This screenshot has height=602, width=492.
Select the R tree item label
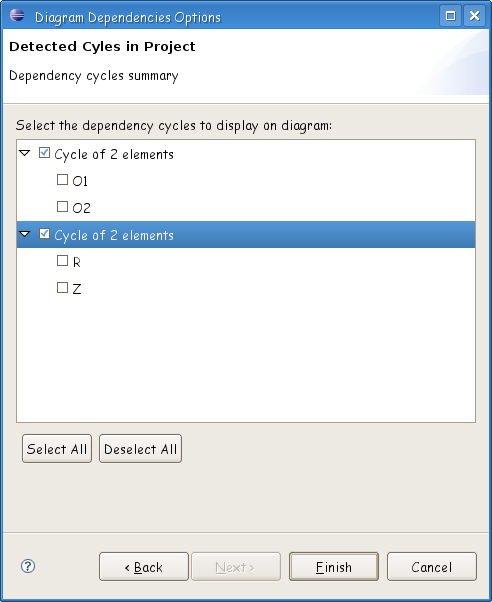(76, 262)
